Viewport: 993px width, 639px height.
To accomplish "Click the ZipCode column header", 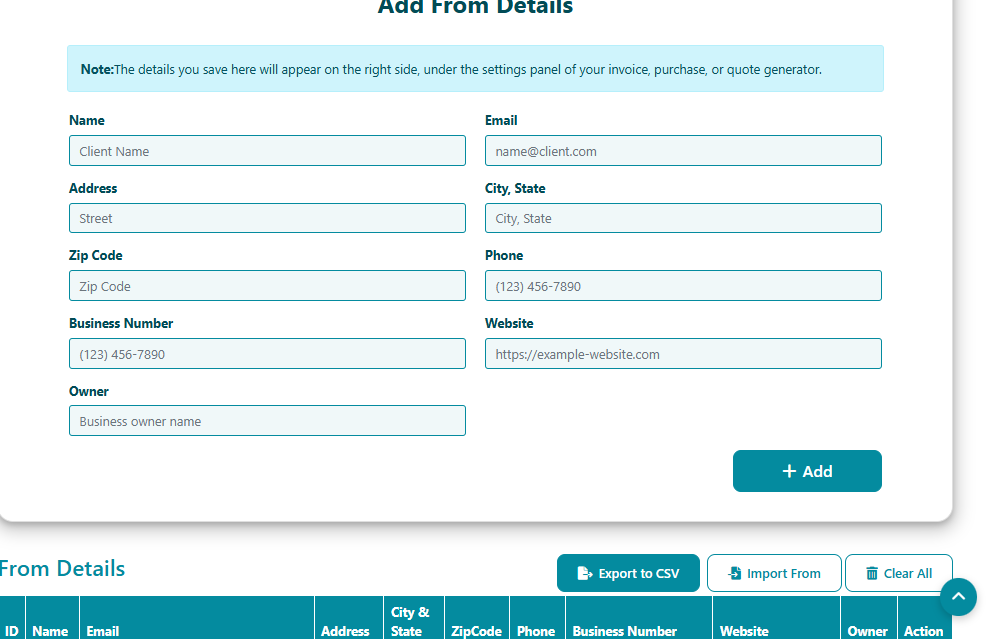I will pyautogui.click(x=476, y=631).
